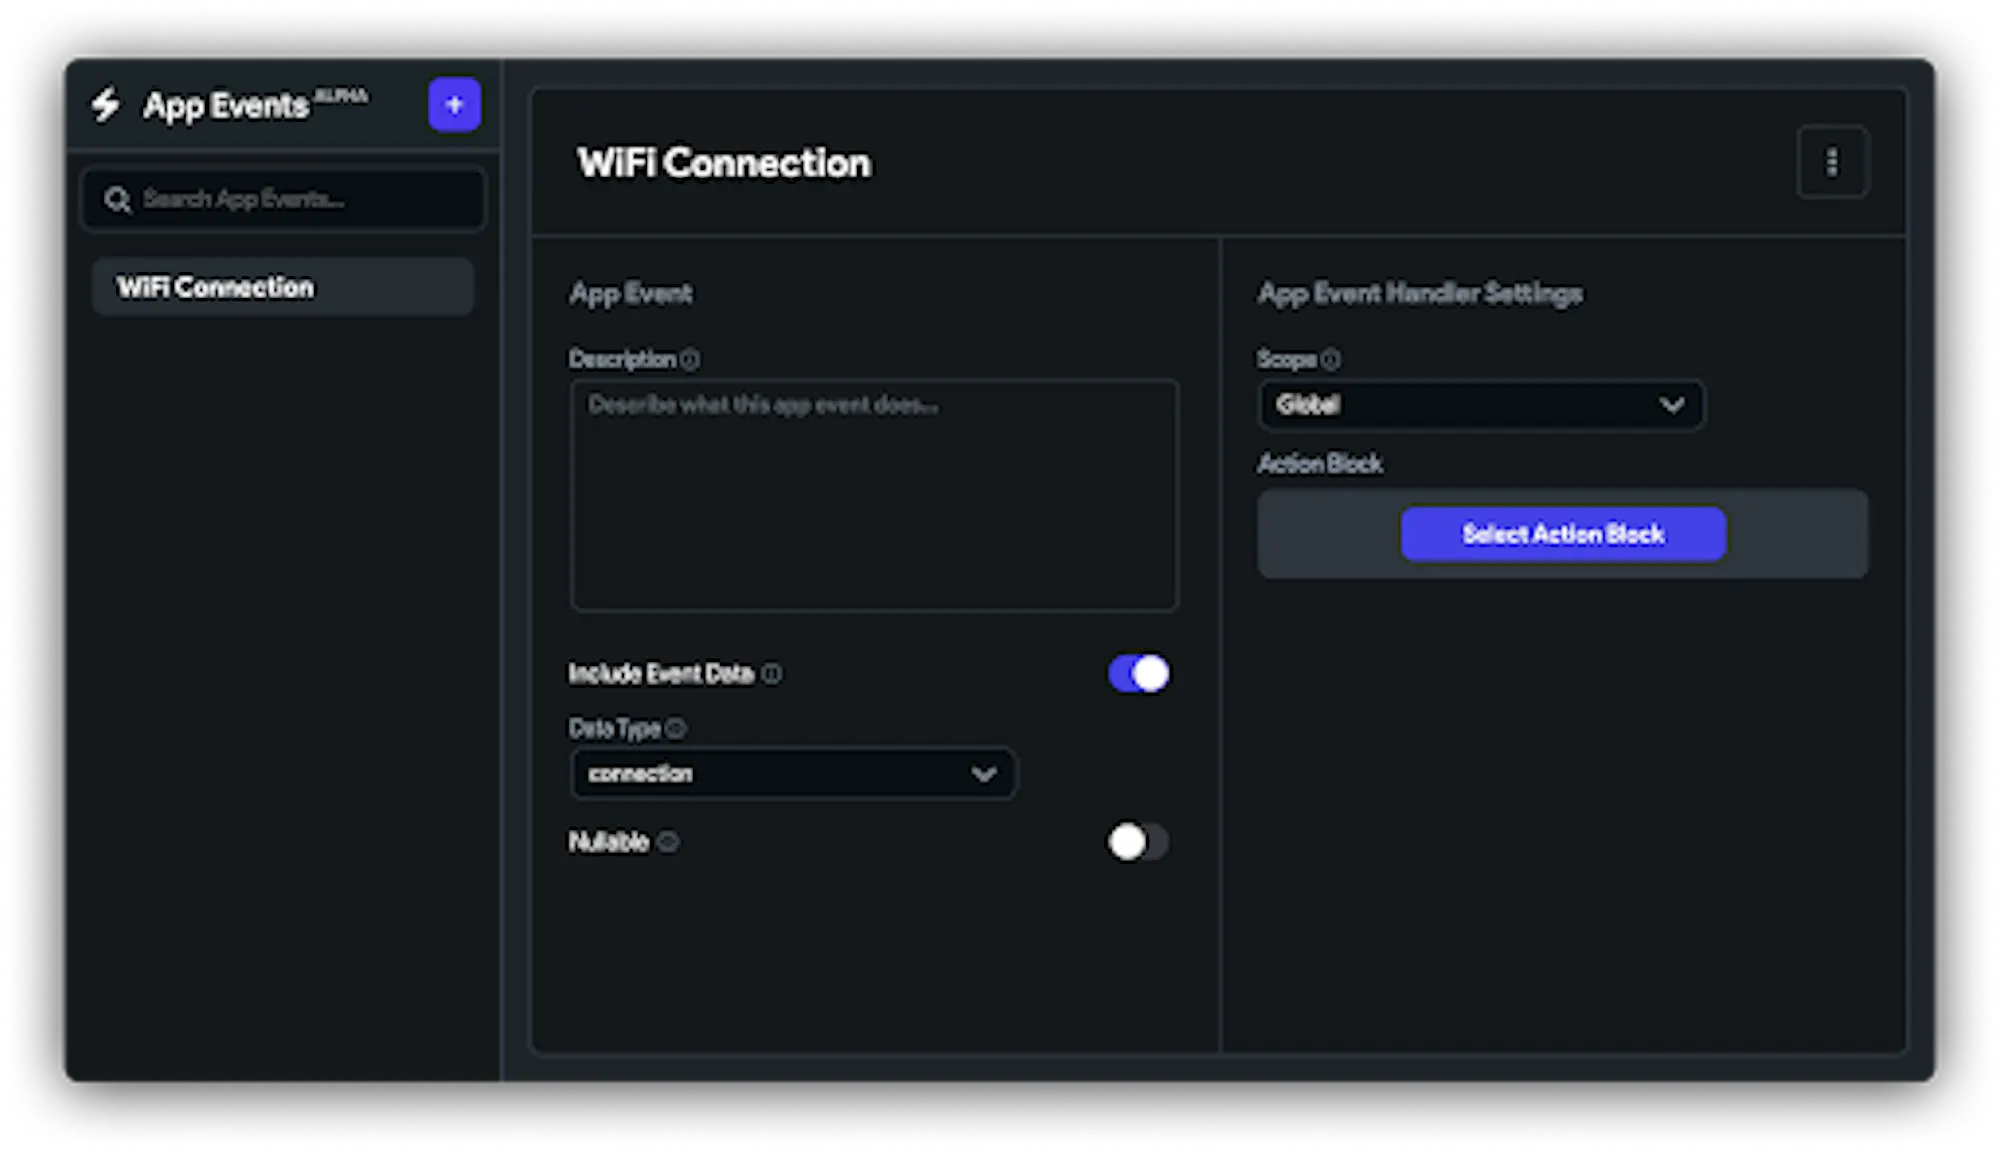Image resolution: width=2000 pixels, height=1152 pixels.
Task: Click the info icon beside Include Event Data
Action: pyautogui.click(x=772, y=674)
